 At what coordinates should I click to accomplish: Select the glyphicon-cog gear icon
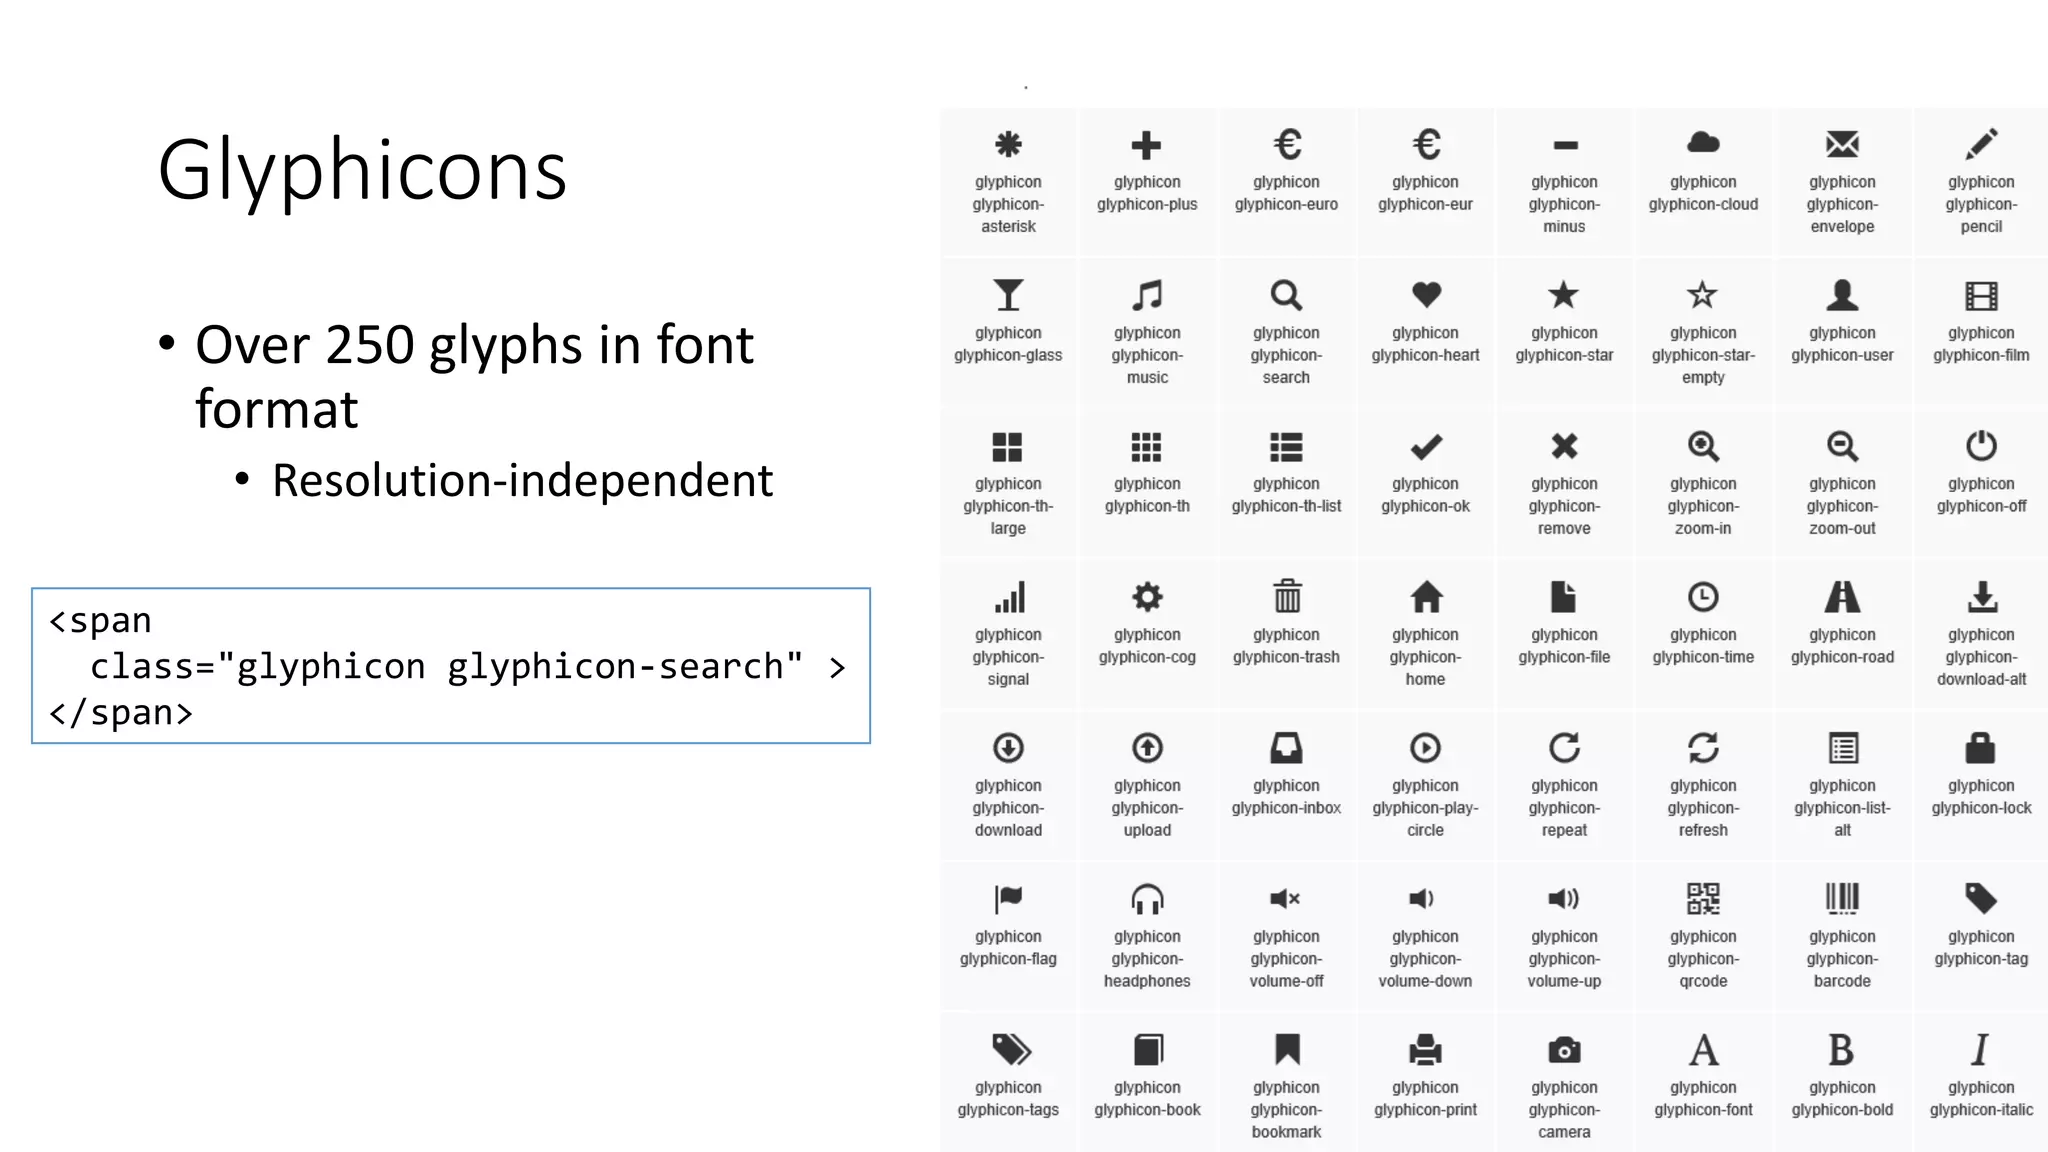pyautogui.click(x=1147, y=598)
